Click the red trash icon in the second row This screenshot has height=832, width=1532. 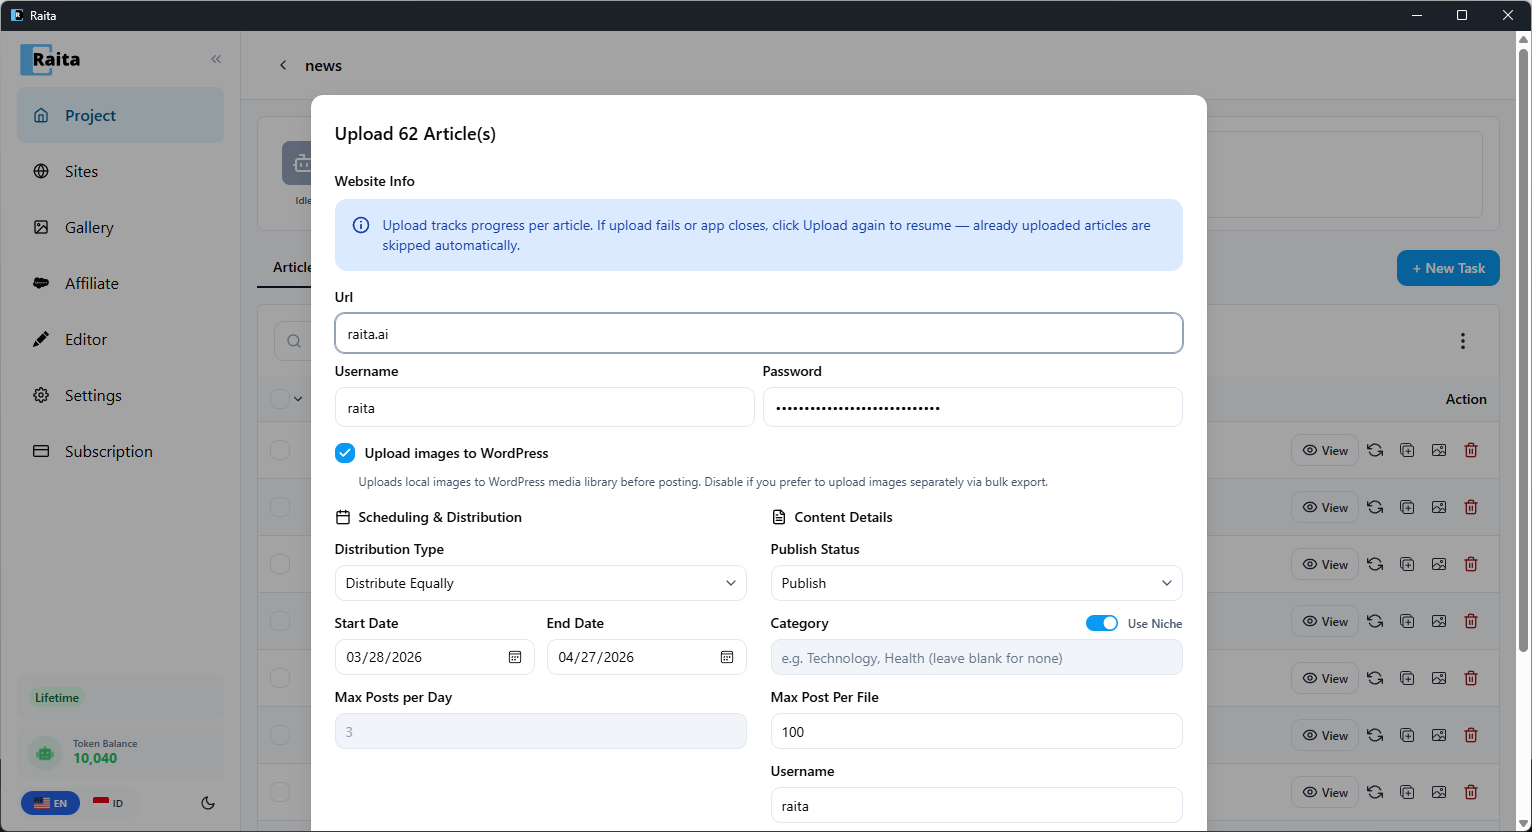click(x=1471, y=507)
